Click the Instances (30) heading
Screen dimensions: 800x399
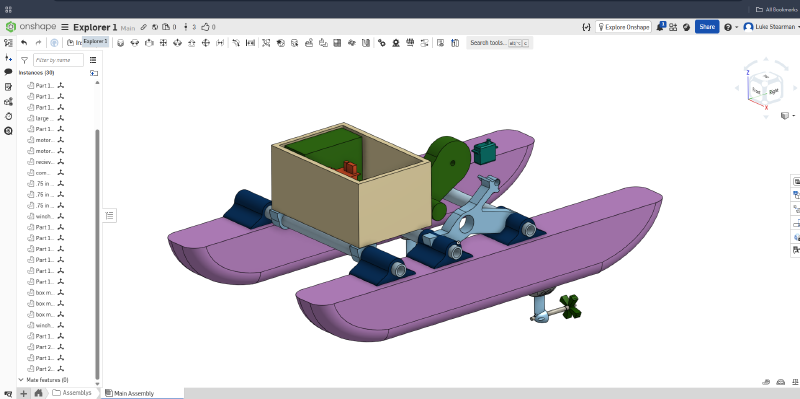(36, 73)
